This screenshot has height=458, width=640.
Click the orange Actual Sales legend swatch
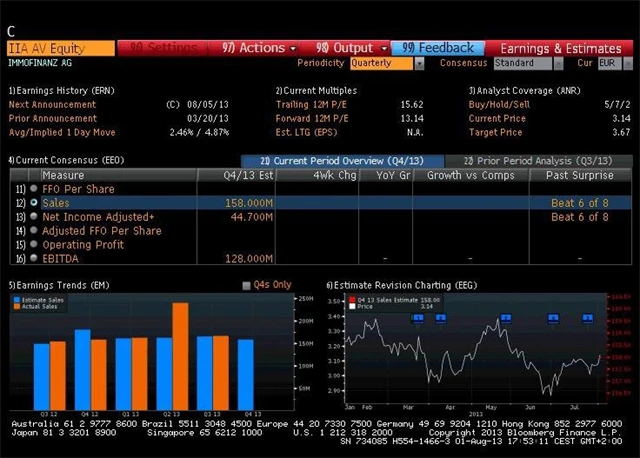(17, 307)
